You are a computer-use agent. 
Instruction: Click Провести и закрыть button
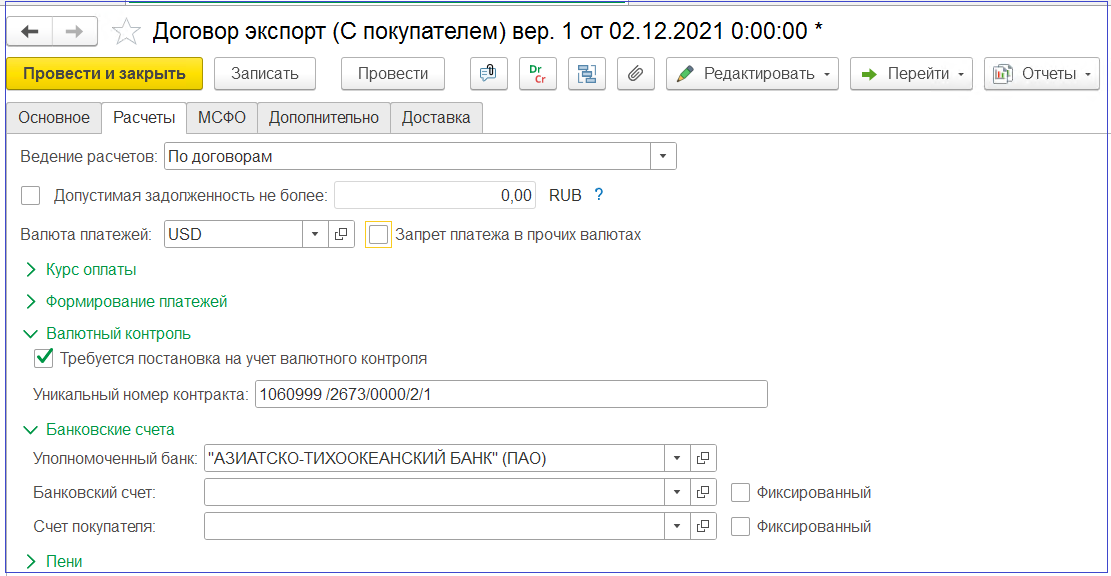click(104, 73)
